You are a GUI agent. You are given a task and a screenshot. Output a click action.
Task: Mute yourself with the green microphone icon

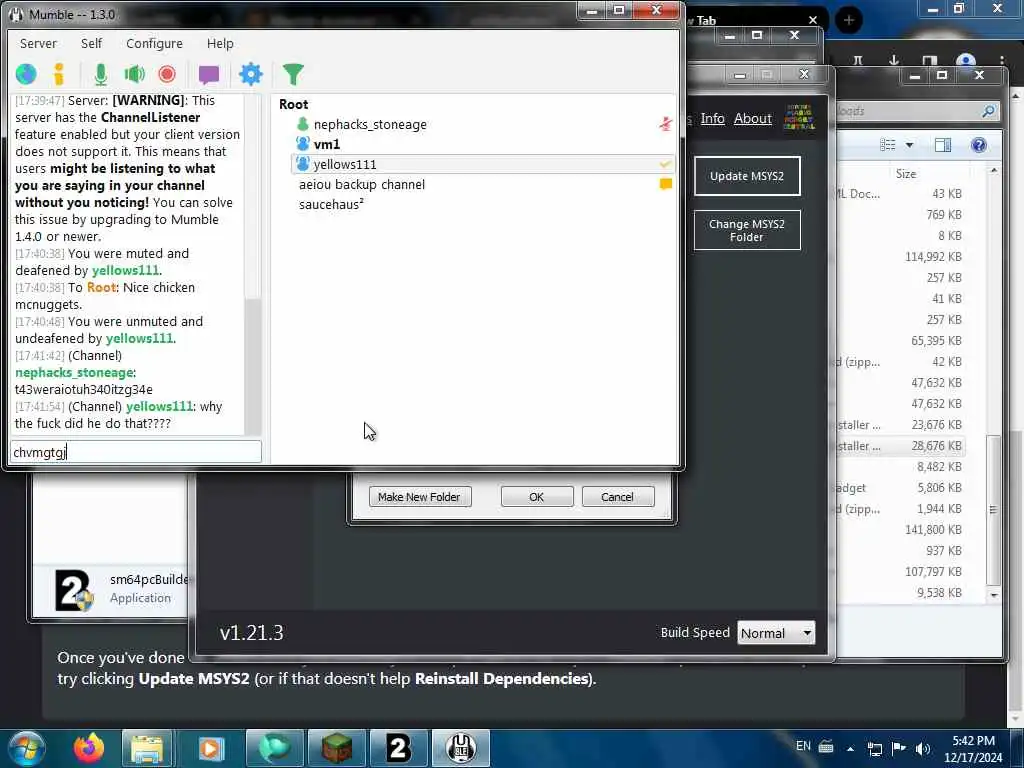pos(101,74)
